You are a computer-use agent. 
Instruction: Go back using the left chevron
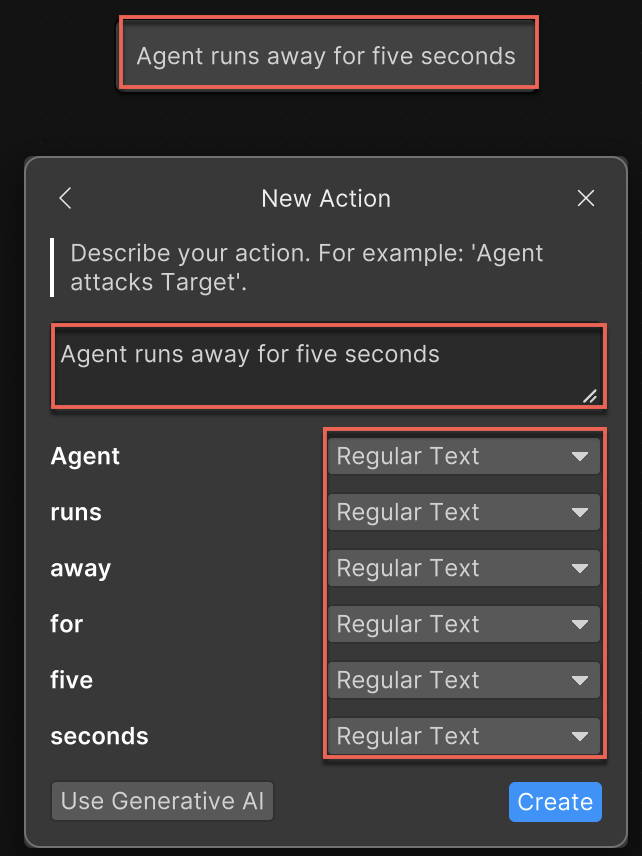pyautogui.click(x=66, y=198)
